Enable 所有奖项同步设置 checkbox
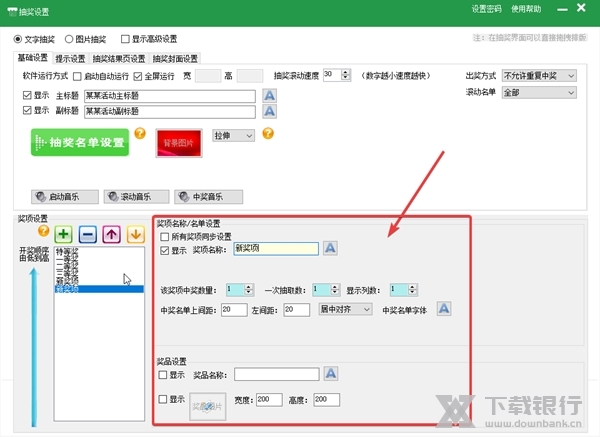Screen dimensions: 600x437 [x=165, y=236]
